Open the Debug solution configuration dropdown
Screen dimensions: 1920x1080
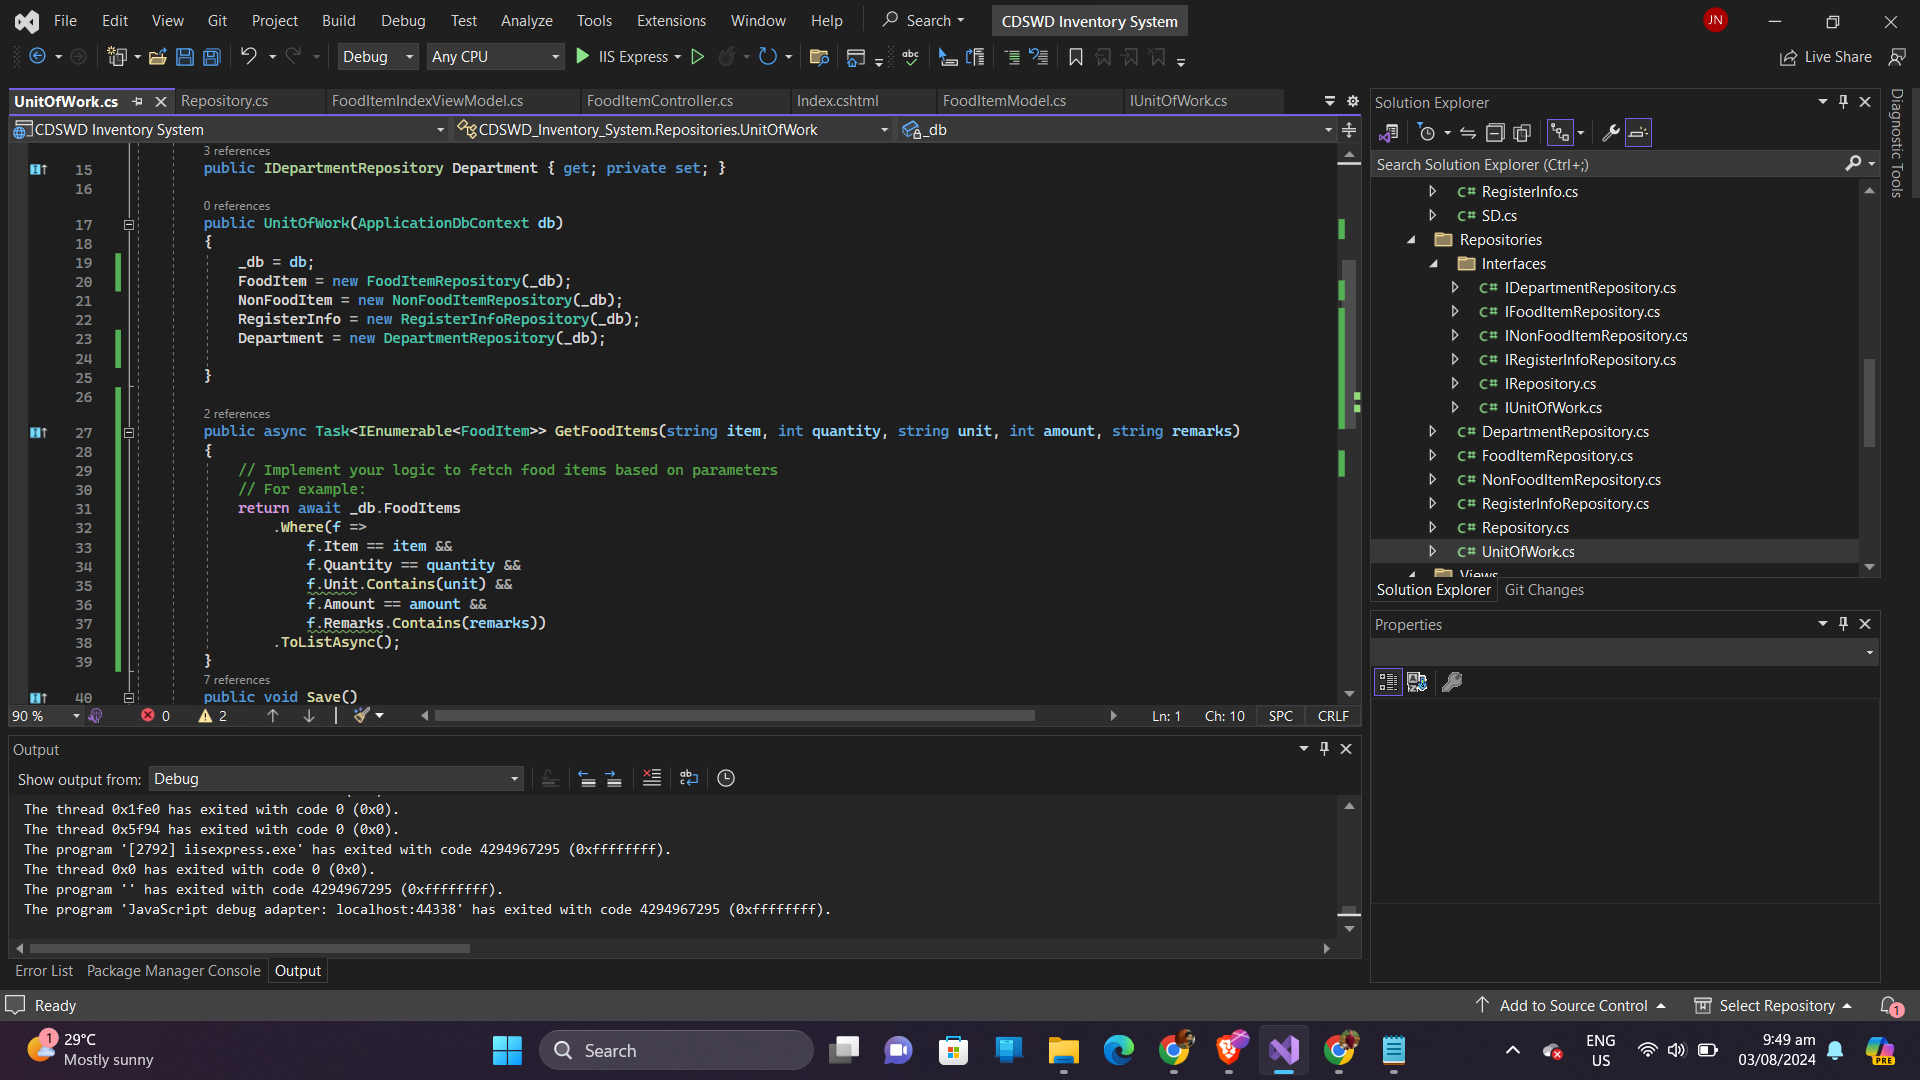tap(377, 57)
